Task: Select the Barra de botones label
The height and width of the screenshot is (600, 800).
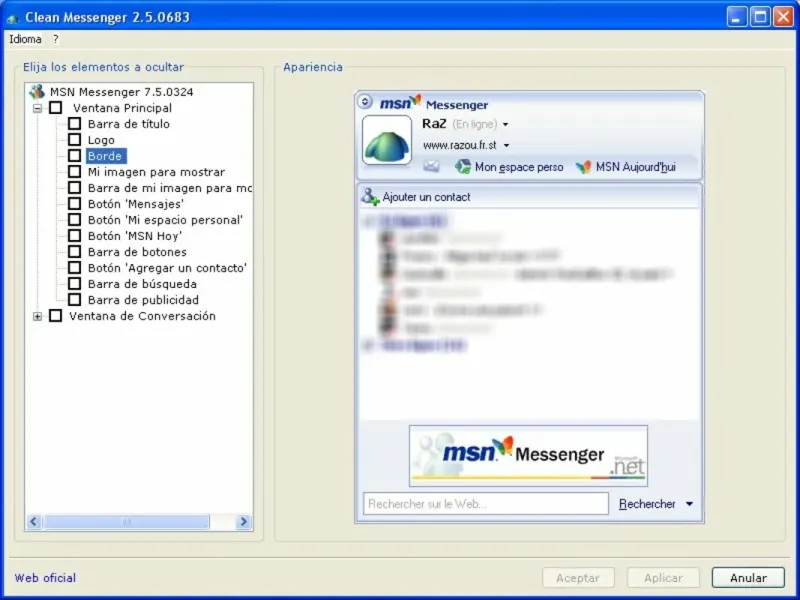Action: [x=137, y=252]
